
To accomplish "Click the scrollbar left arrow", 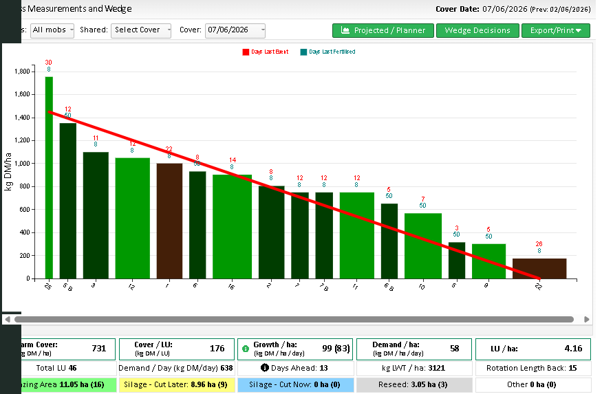I will coord(7,319).
